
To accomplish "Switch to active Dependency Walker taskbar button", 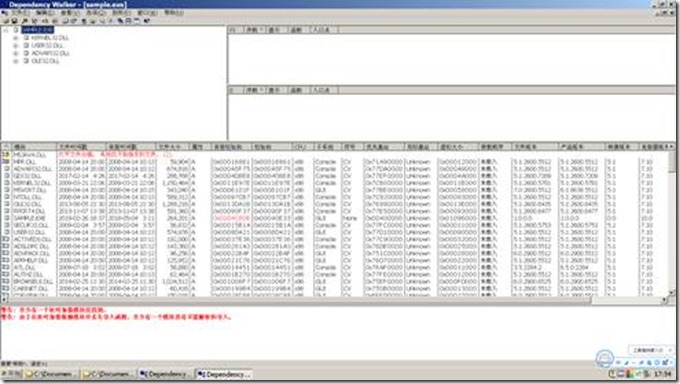I will pos(224,374).
